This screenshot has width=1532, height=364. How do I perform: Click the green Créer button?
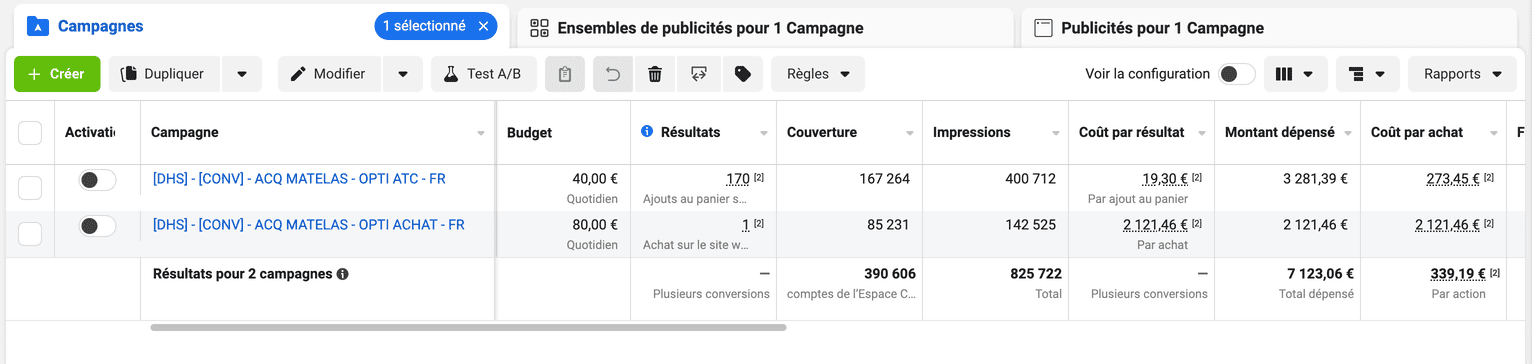[57, 74]
